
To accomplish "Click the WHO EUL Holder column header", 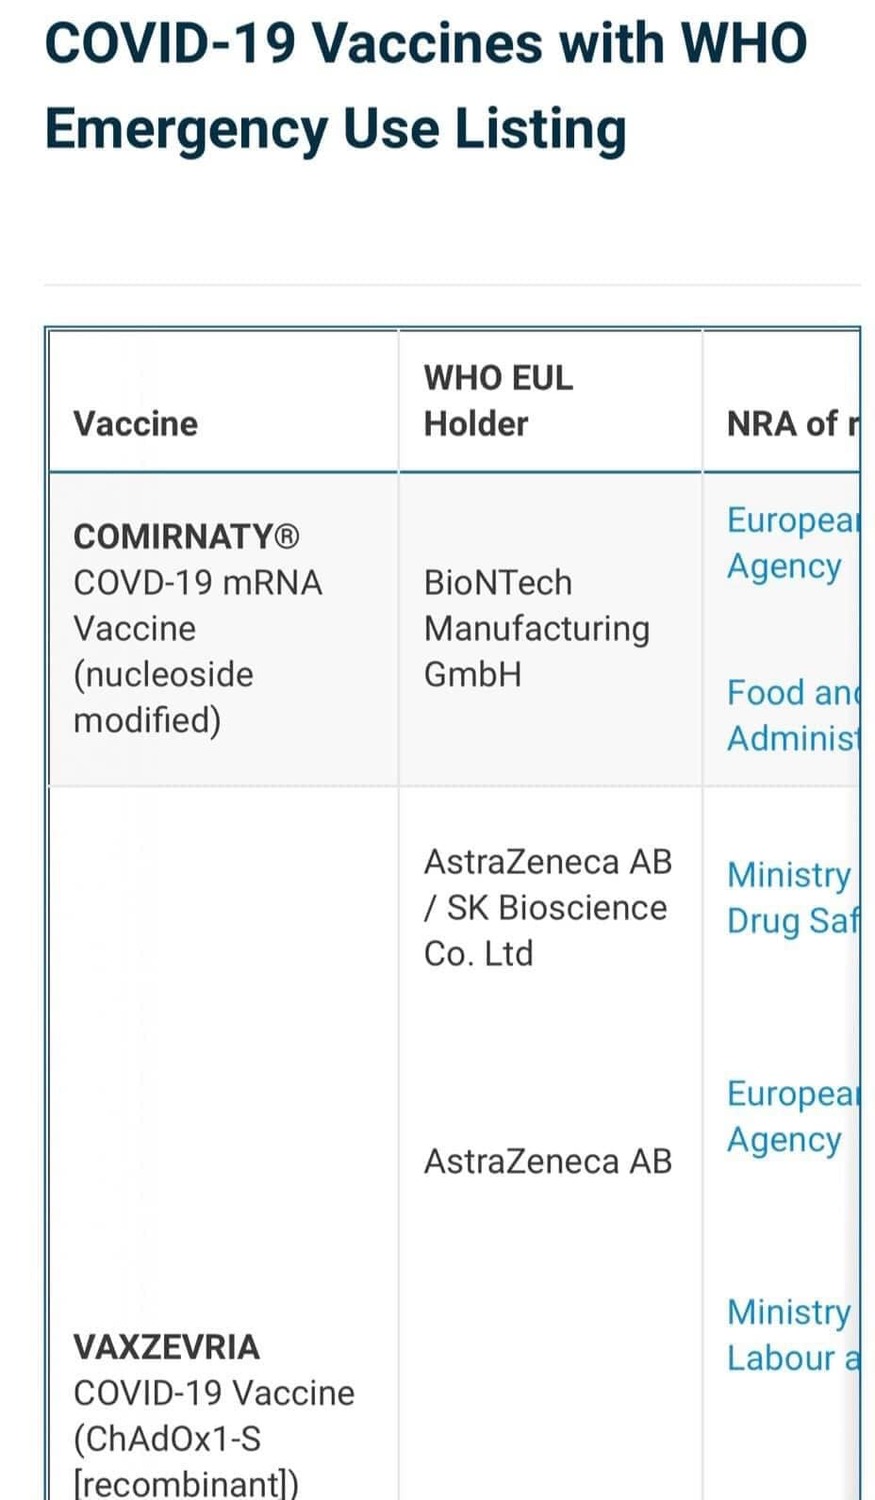I will [x=498, y=400].
